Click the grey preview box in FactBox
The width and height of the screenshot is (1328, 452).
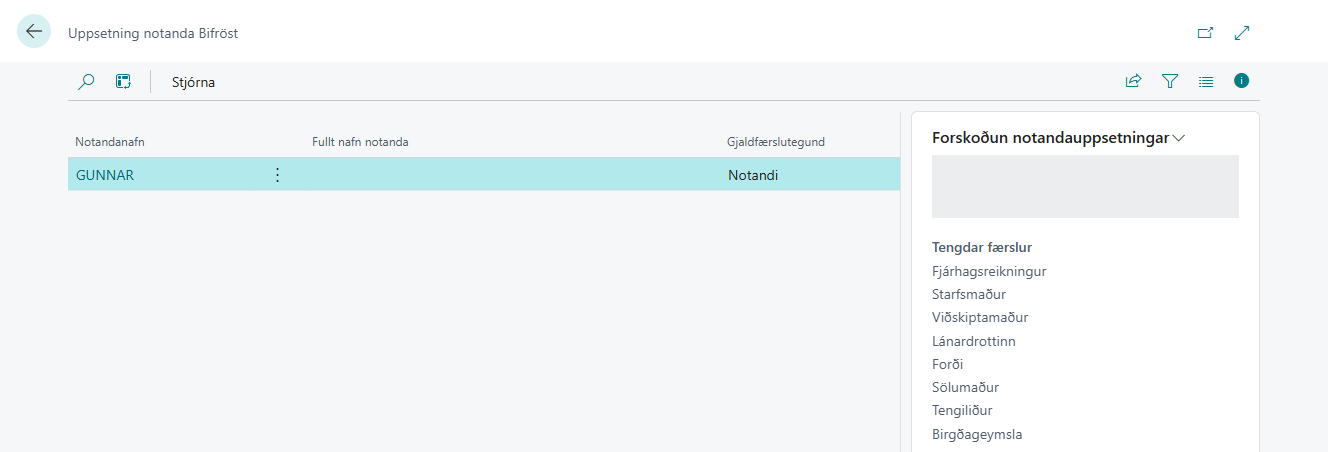pos(1085,186)
